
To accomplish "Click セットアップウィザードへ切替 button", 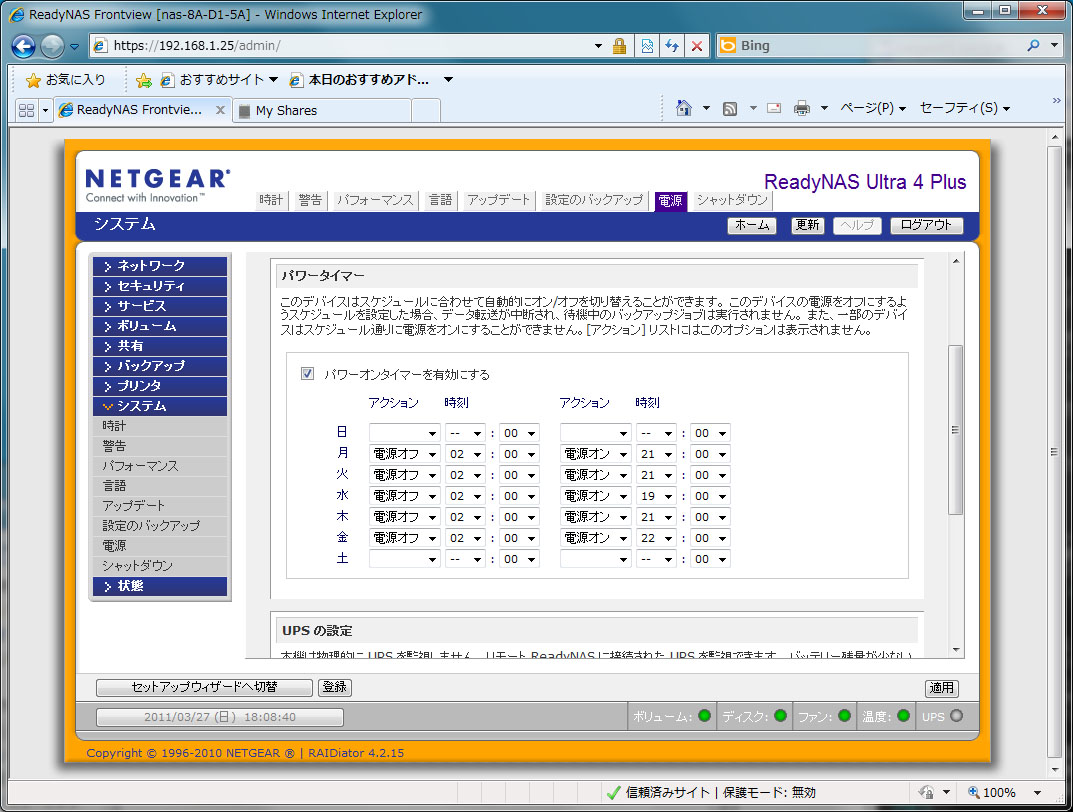I will pos(204,688).
